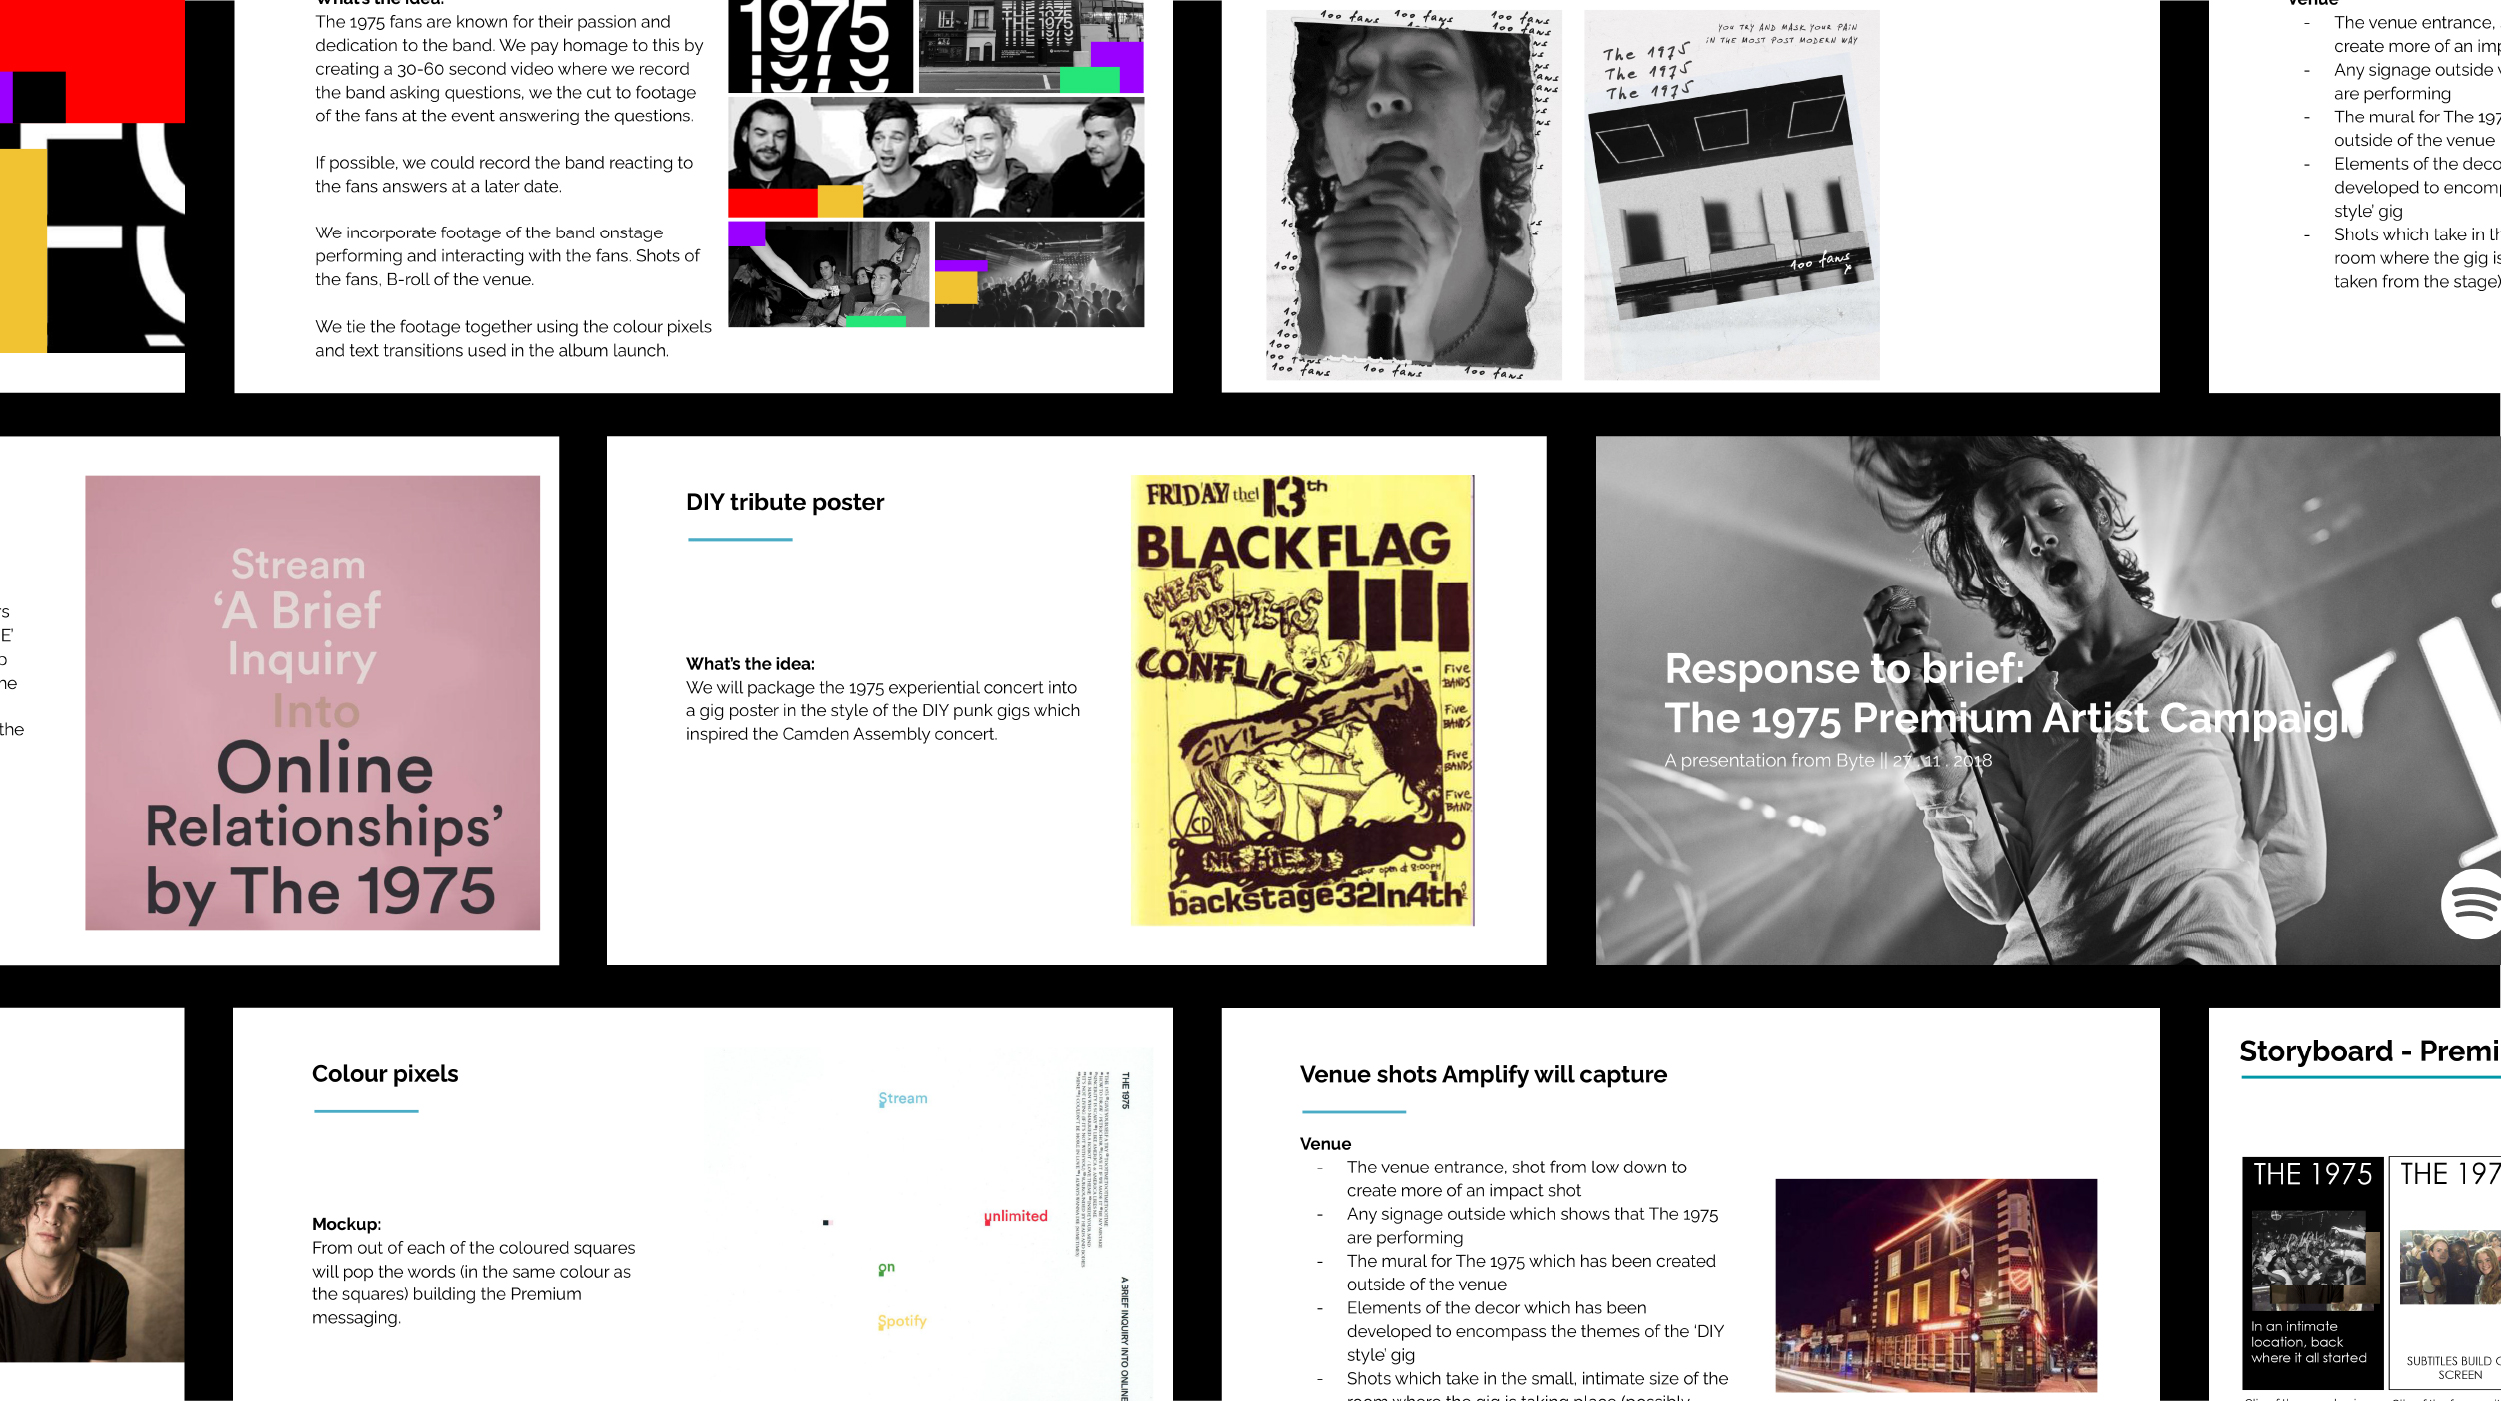Viewport: 2501px width, 1401px height.
Task: Click the bold 'Venue' subheading on venue shots slide
Action: 1325,1144
